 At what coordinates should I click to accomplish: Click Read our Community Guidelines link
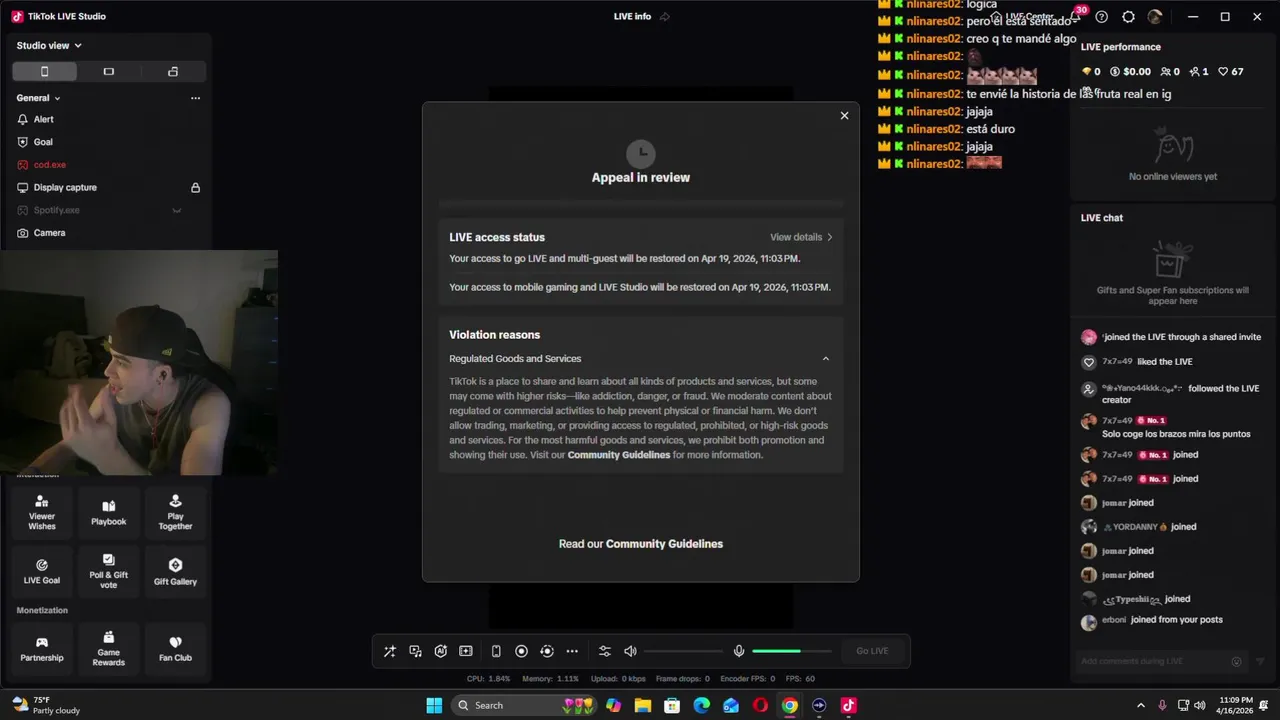641,544
